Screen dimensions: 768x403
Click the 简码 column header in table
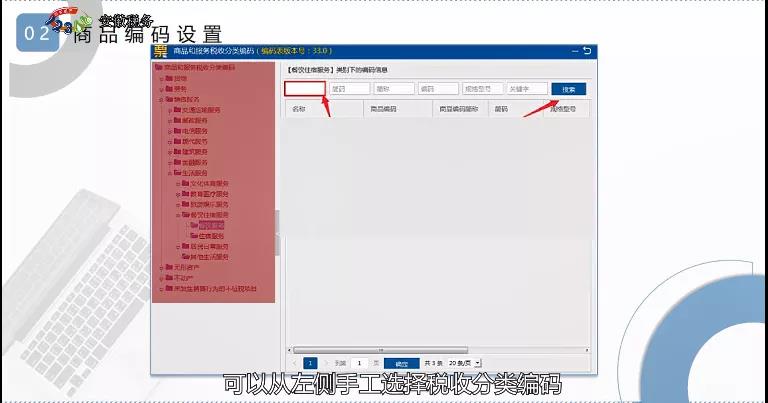516,109
